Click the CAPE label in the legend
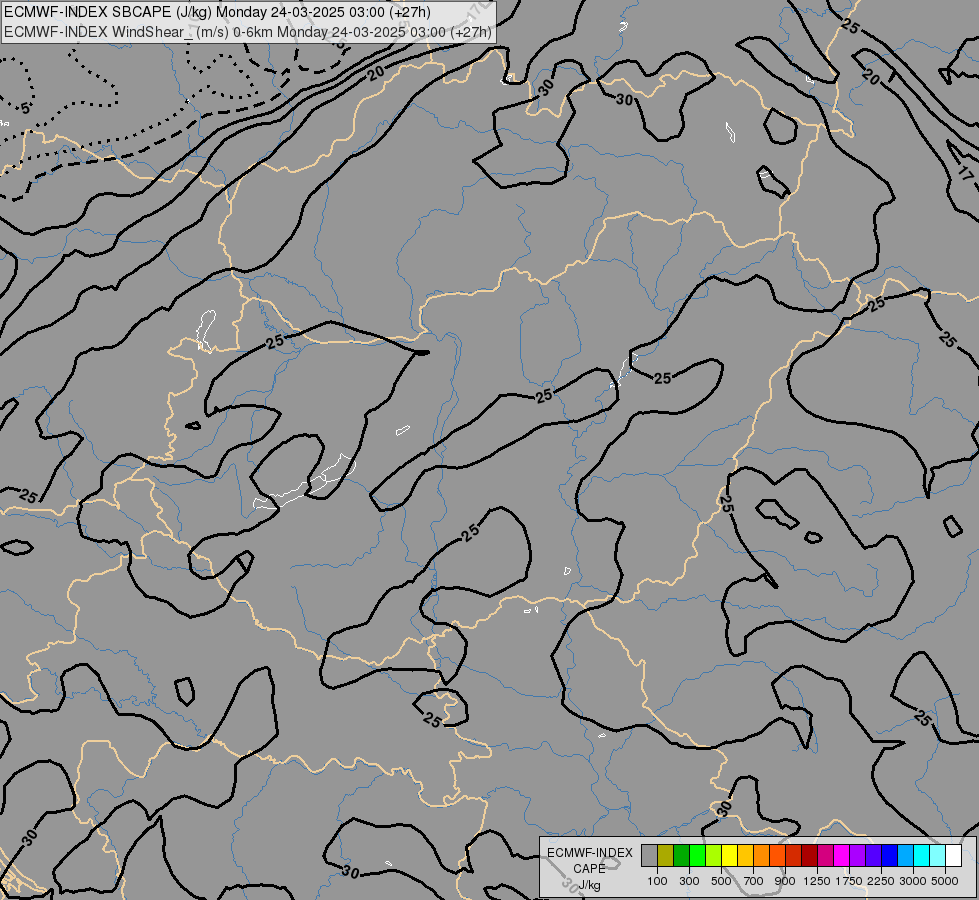Screen dimensions: 979x900 pyautogui.click(x=589, y=869)
